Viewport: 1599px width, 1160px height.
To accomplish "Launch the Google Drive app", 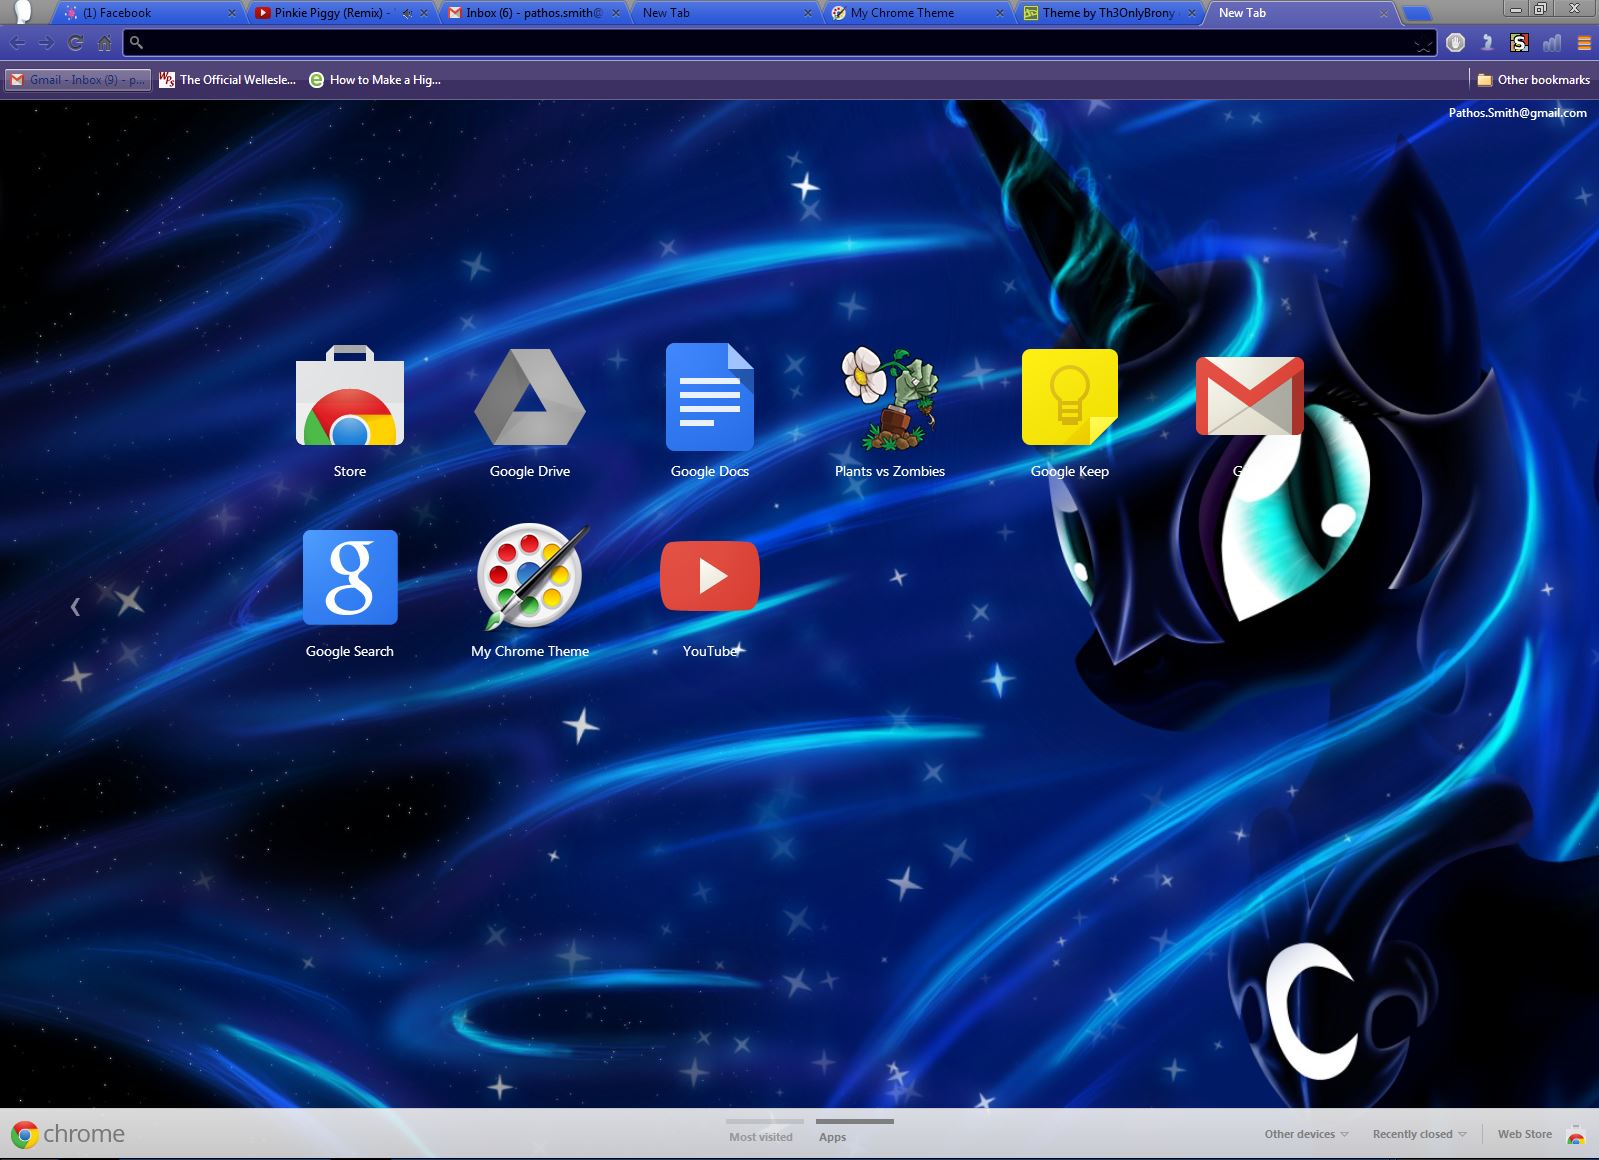I will [x=530, y=397].
